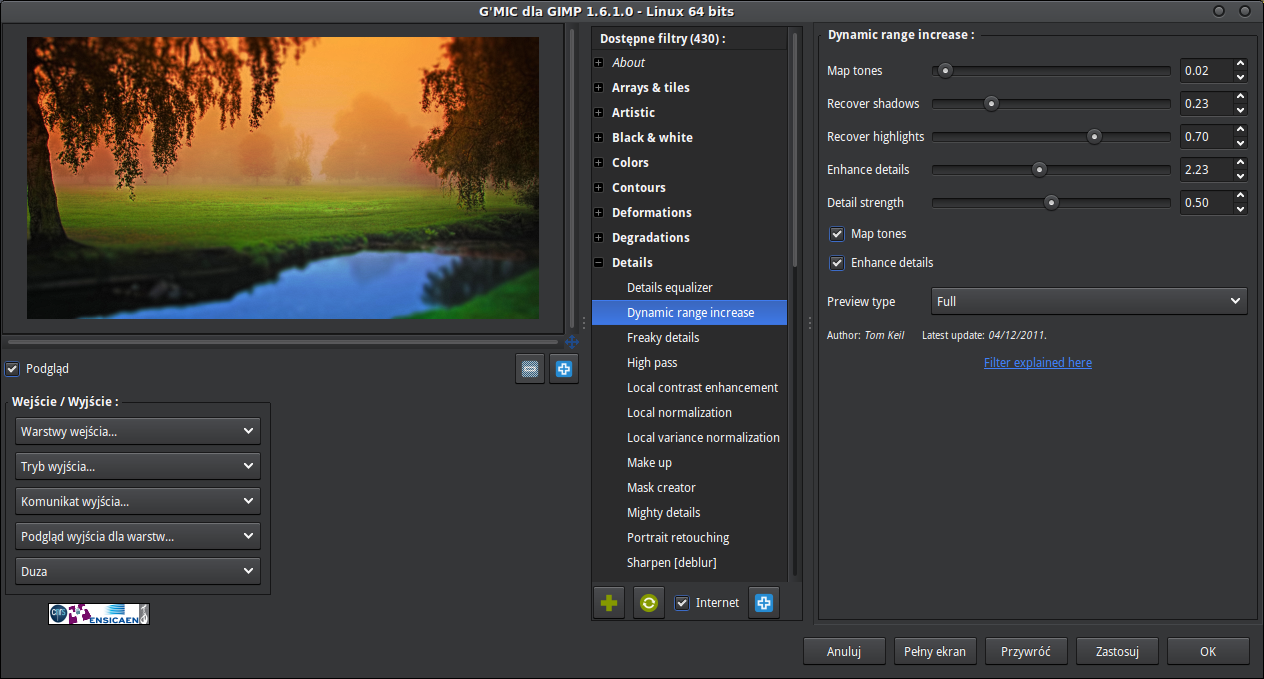The width and height of the screenshot is (1264, 679).
Task: Apply the filter with Zastosuj
Action: (1117, 651)
